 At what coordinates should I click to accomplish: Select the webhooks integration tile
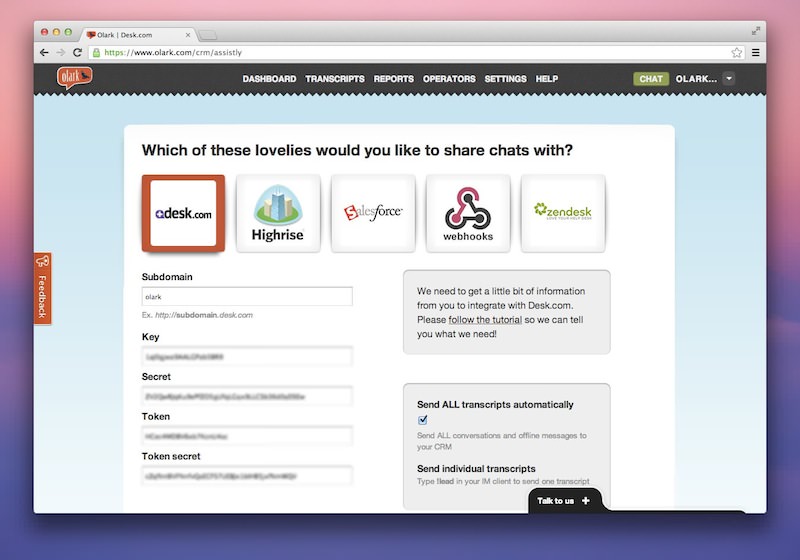tap(468, 213)
